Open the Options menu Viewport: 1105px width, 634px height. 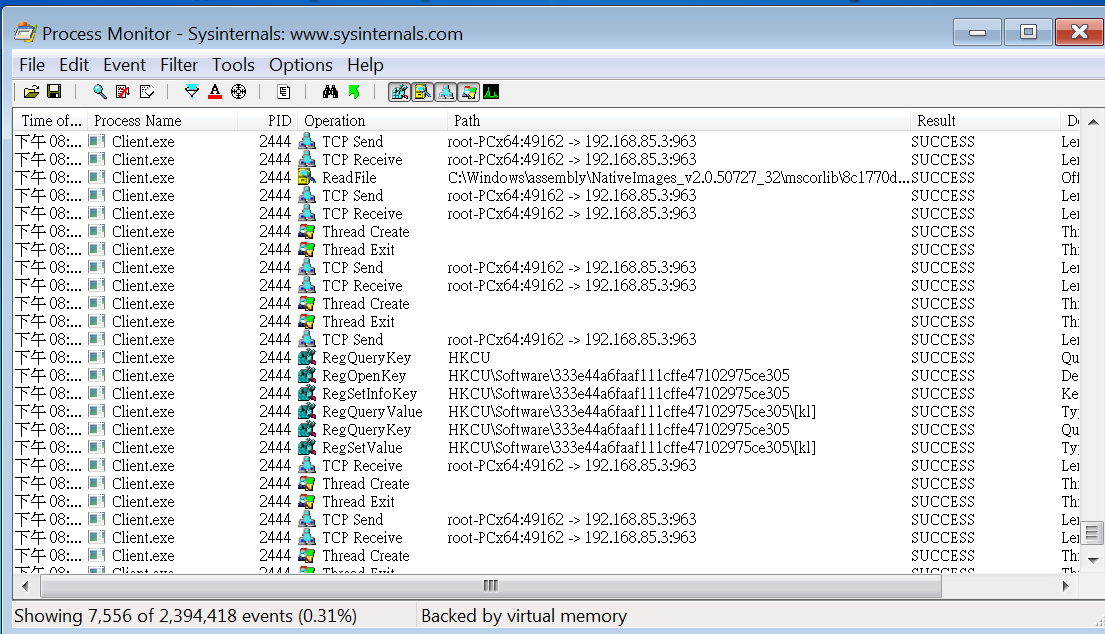[x=300, y=65]
